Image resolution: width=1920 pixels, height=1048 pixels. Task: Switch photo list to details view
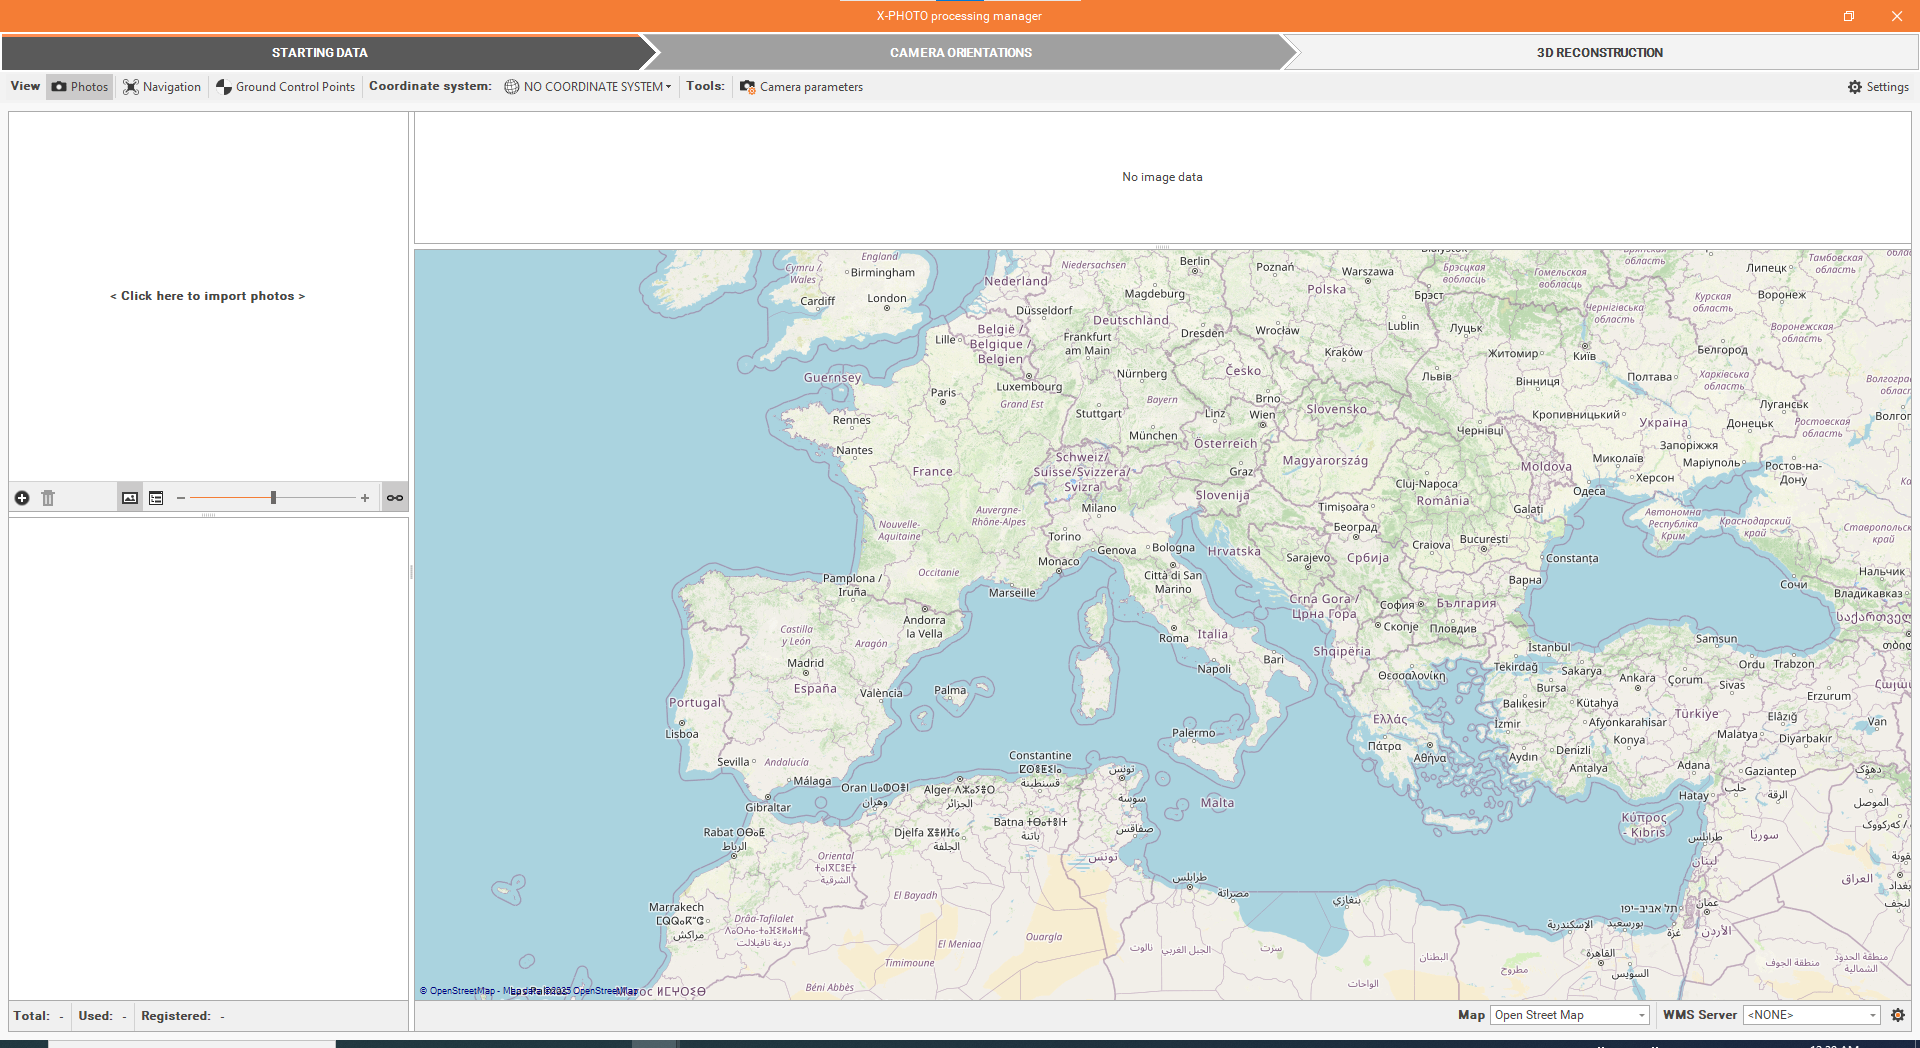[156, 498]
